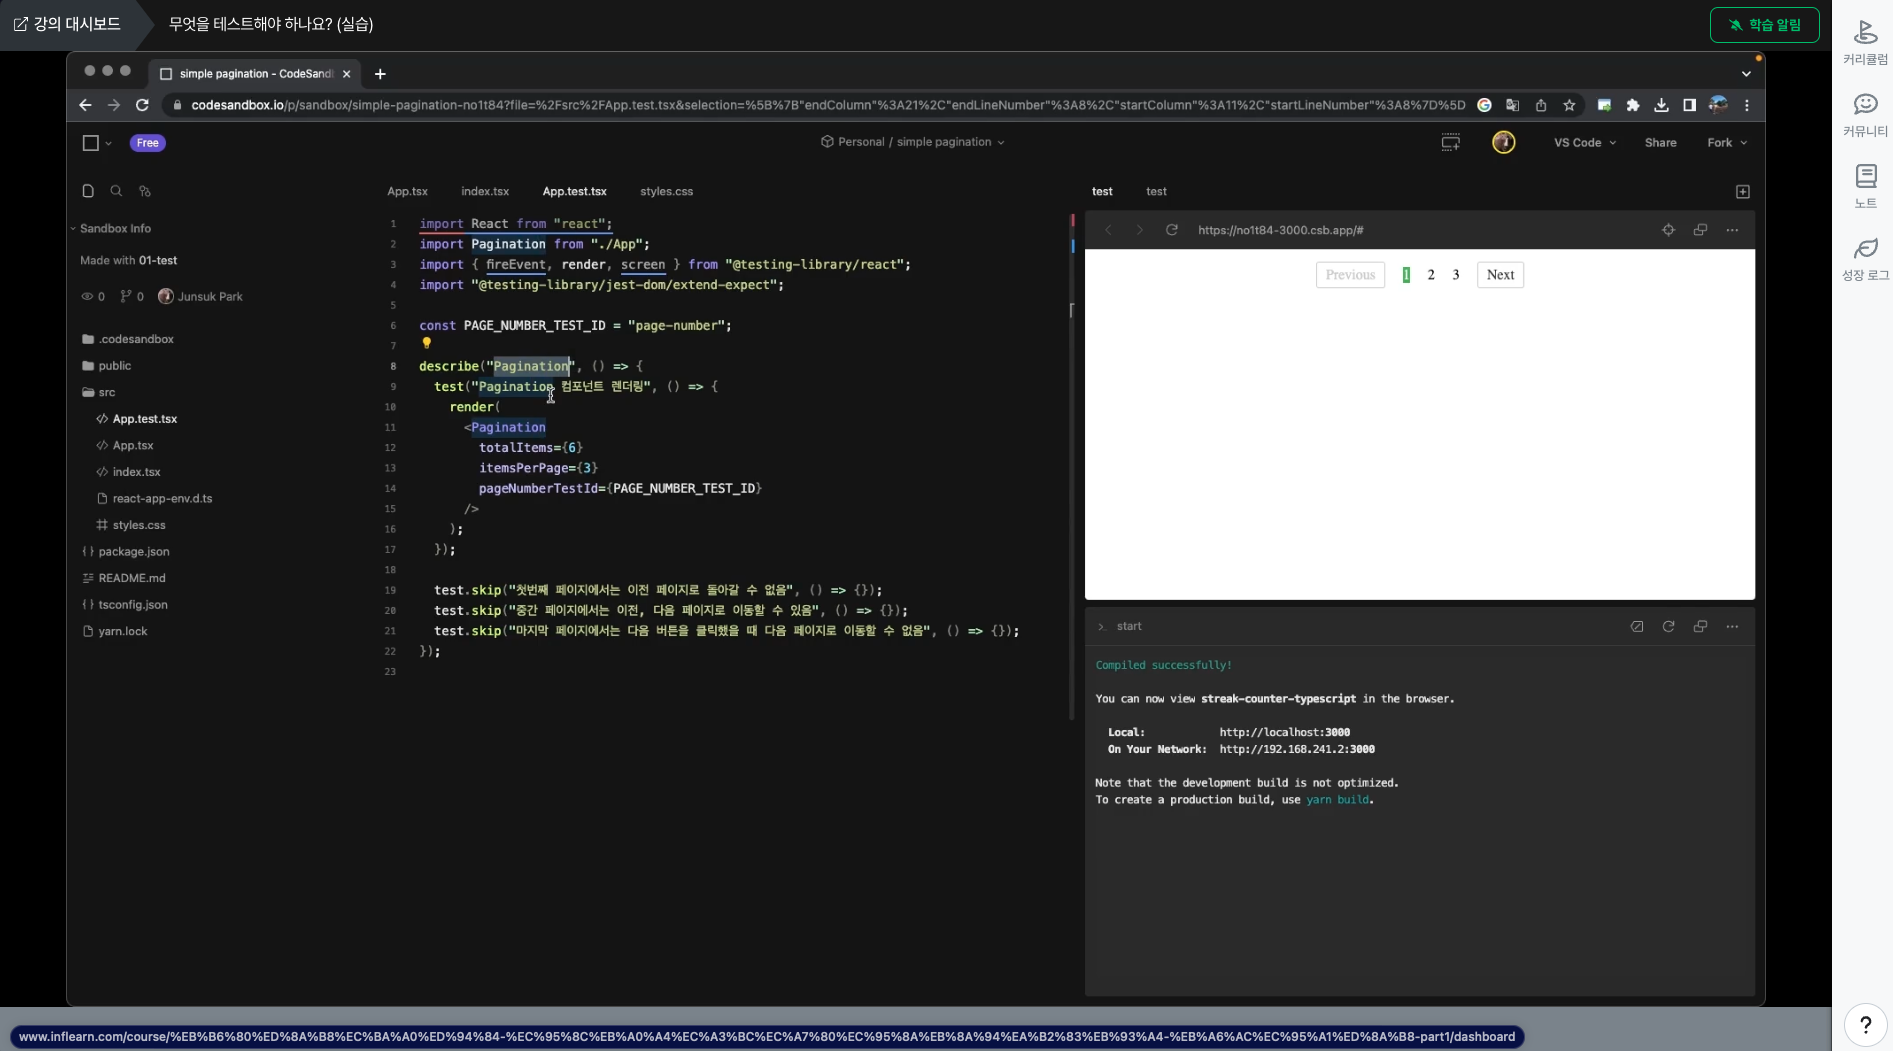Image resolution: width=1893 pixels, height=1051 pixels.
Task: Open the 노트 notes sidebar icon
Action: click(1865, 187)
